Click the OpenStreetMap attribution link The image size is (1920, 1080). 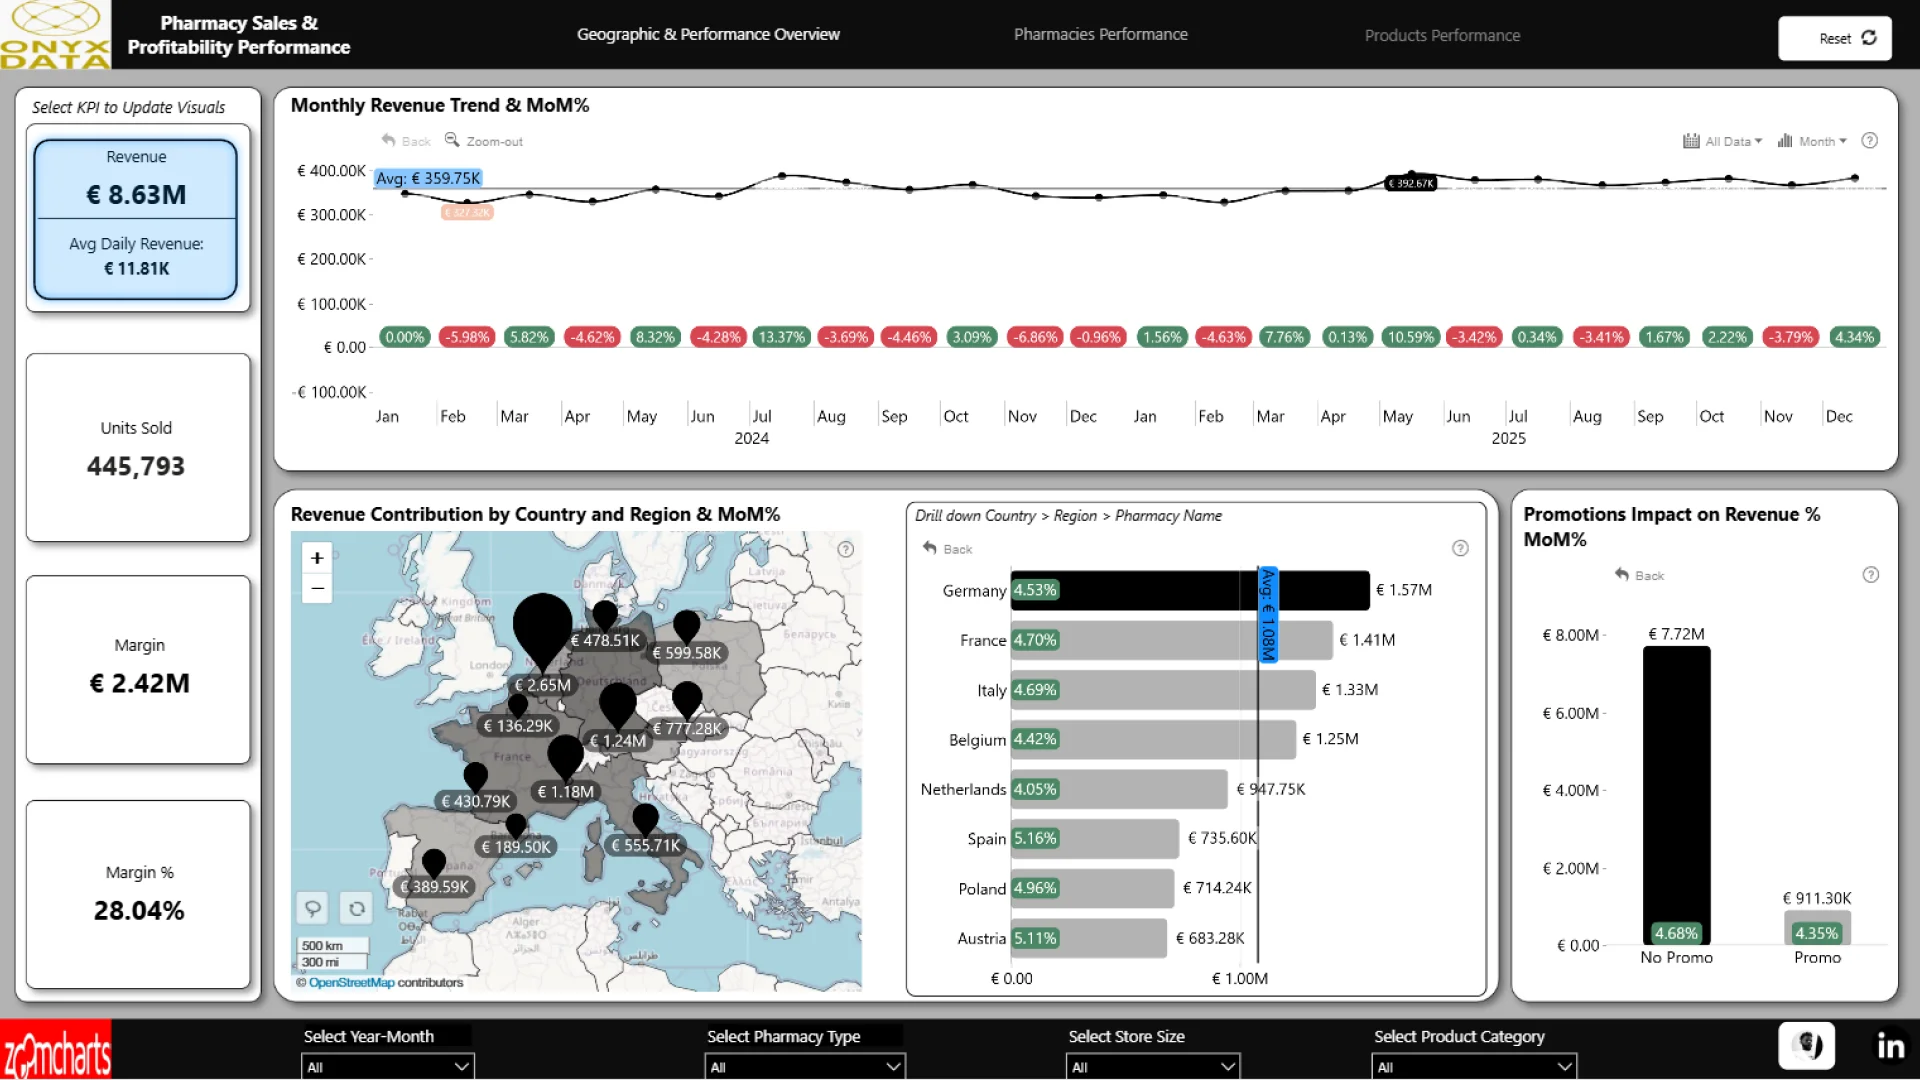coord(351,983)
